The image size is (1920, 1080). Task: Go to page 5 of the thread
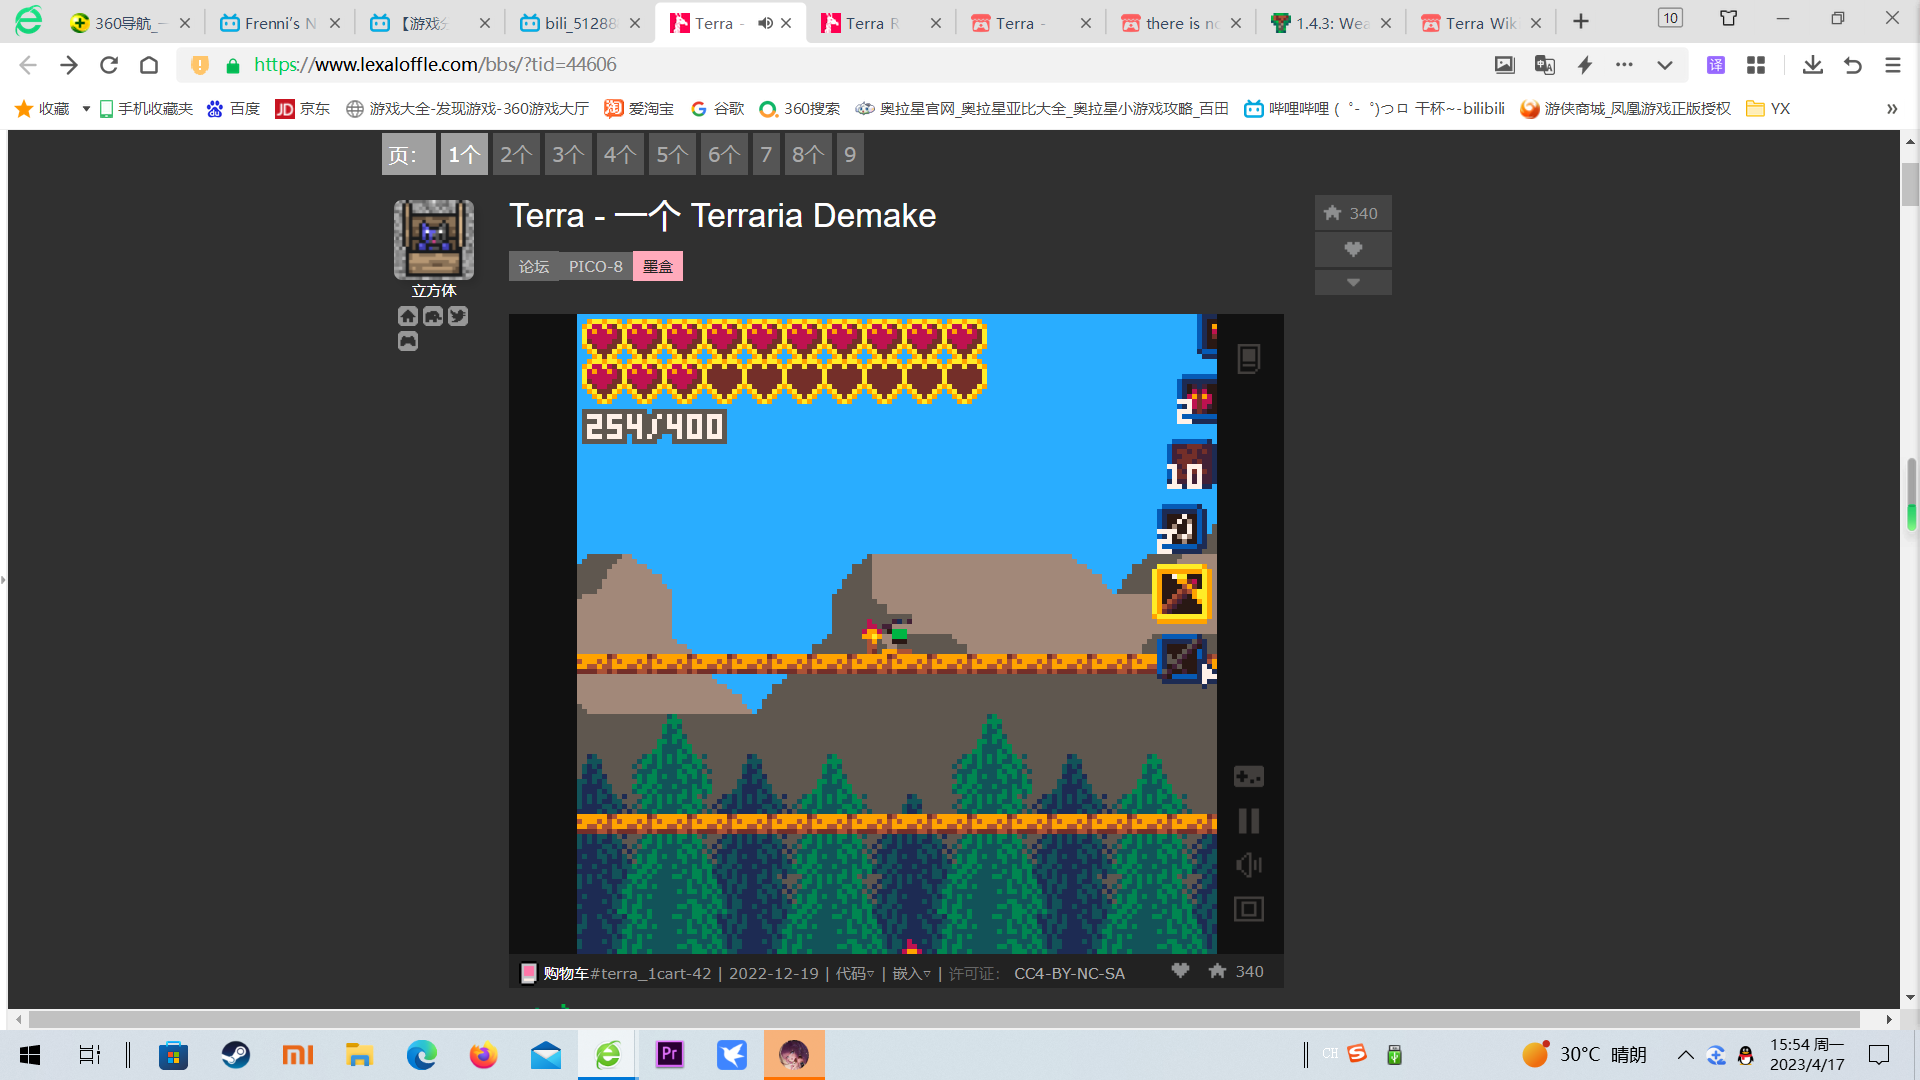click(672, 154)
